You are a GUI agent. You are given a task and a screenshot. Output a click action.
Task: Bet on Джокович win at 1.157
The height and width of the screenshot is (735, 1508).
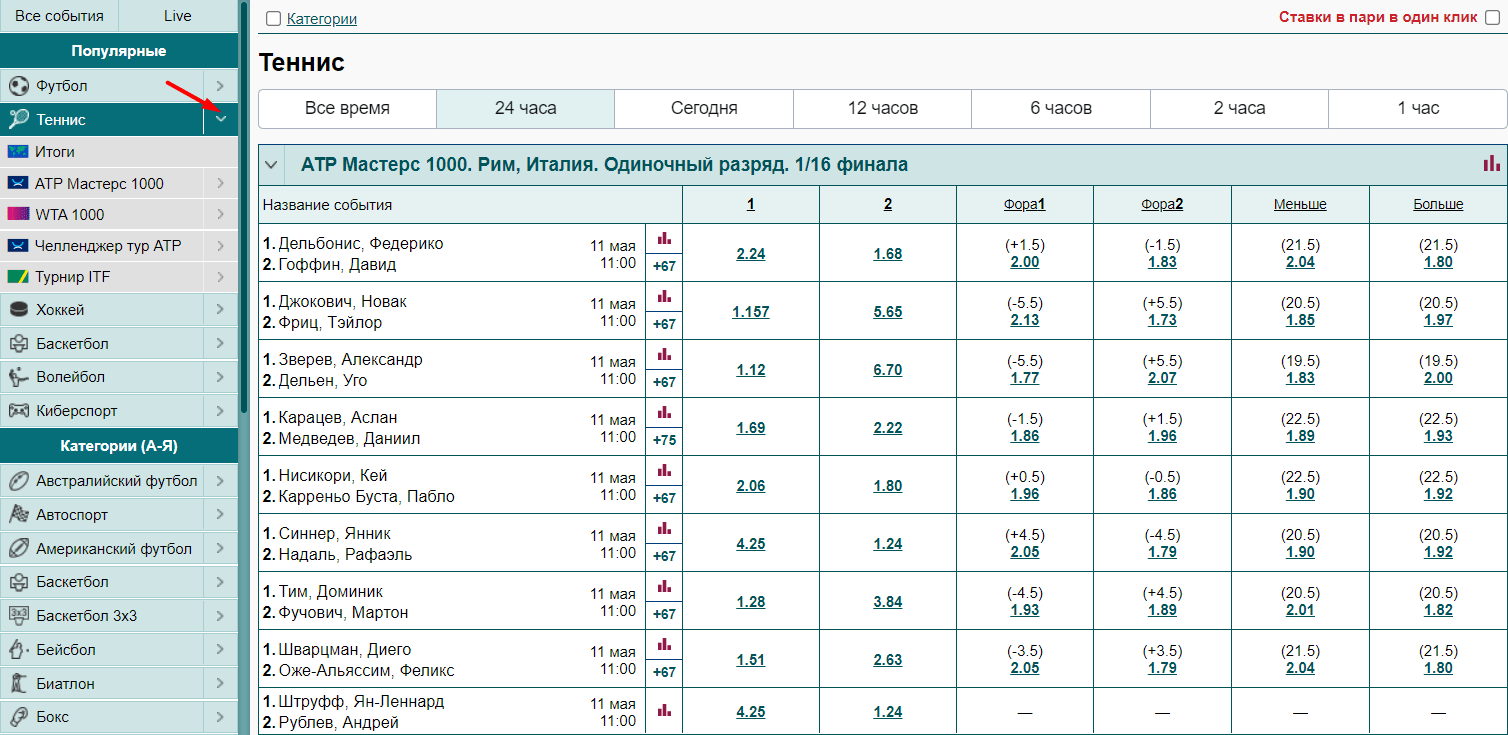tap(751, 312)
